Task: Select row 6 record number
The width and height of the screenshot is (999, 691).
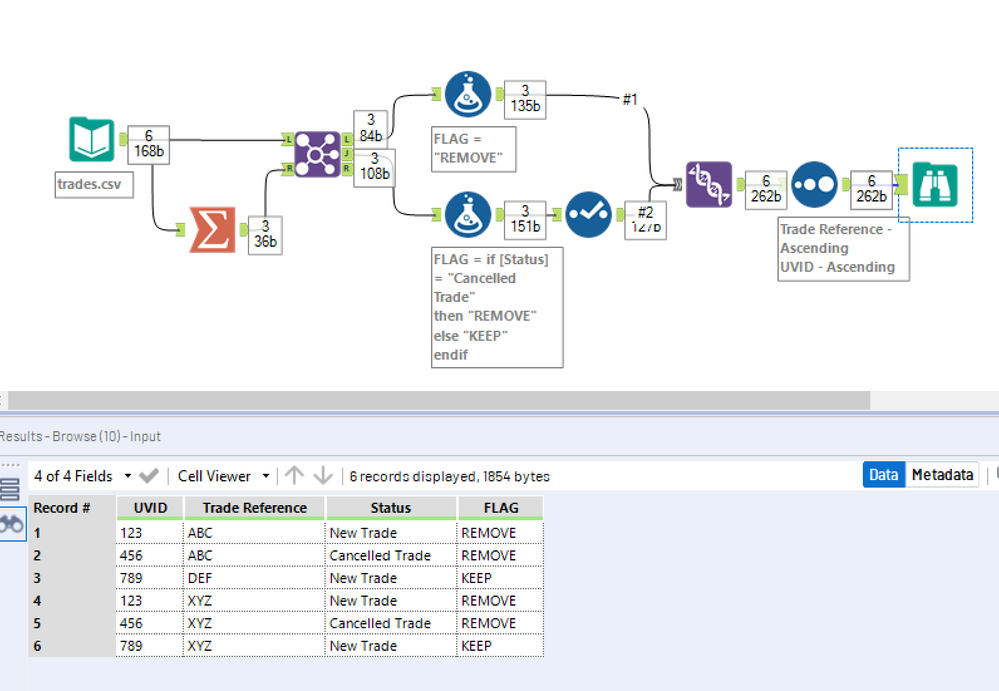Action: point(72,646)
